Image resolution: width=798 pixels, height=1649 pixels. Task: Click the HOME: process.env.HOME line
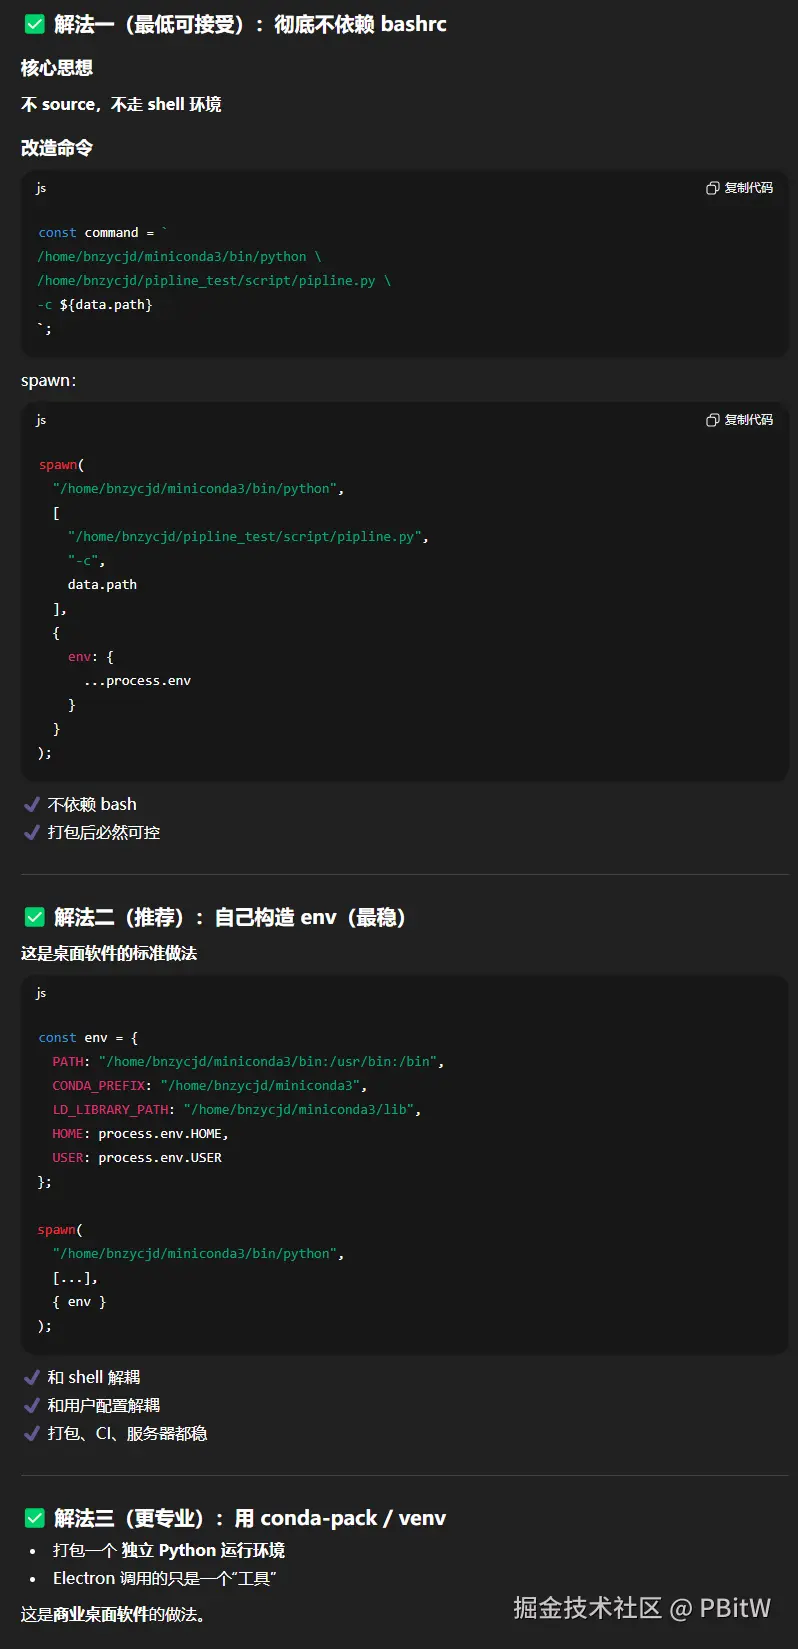point(141,1133)
